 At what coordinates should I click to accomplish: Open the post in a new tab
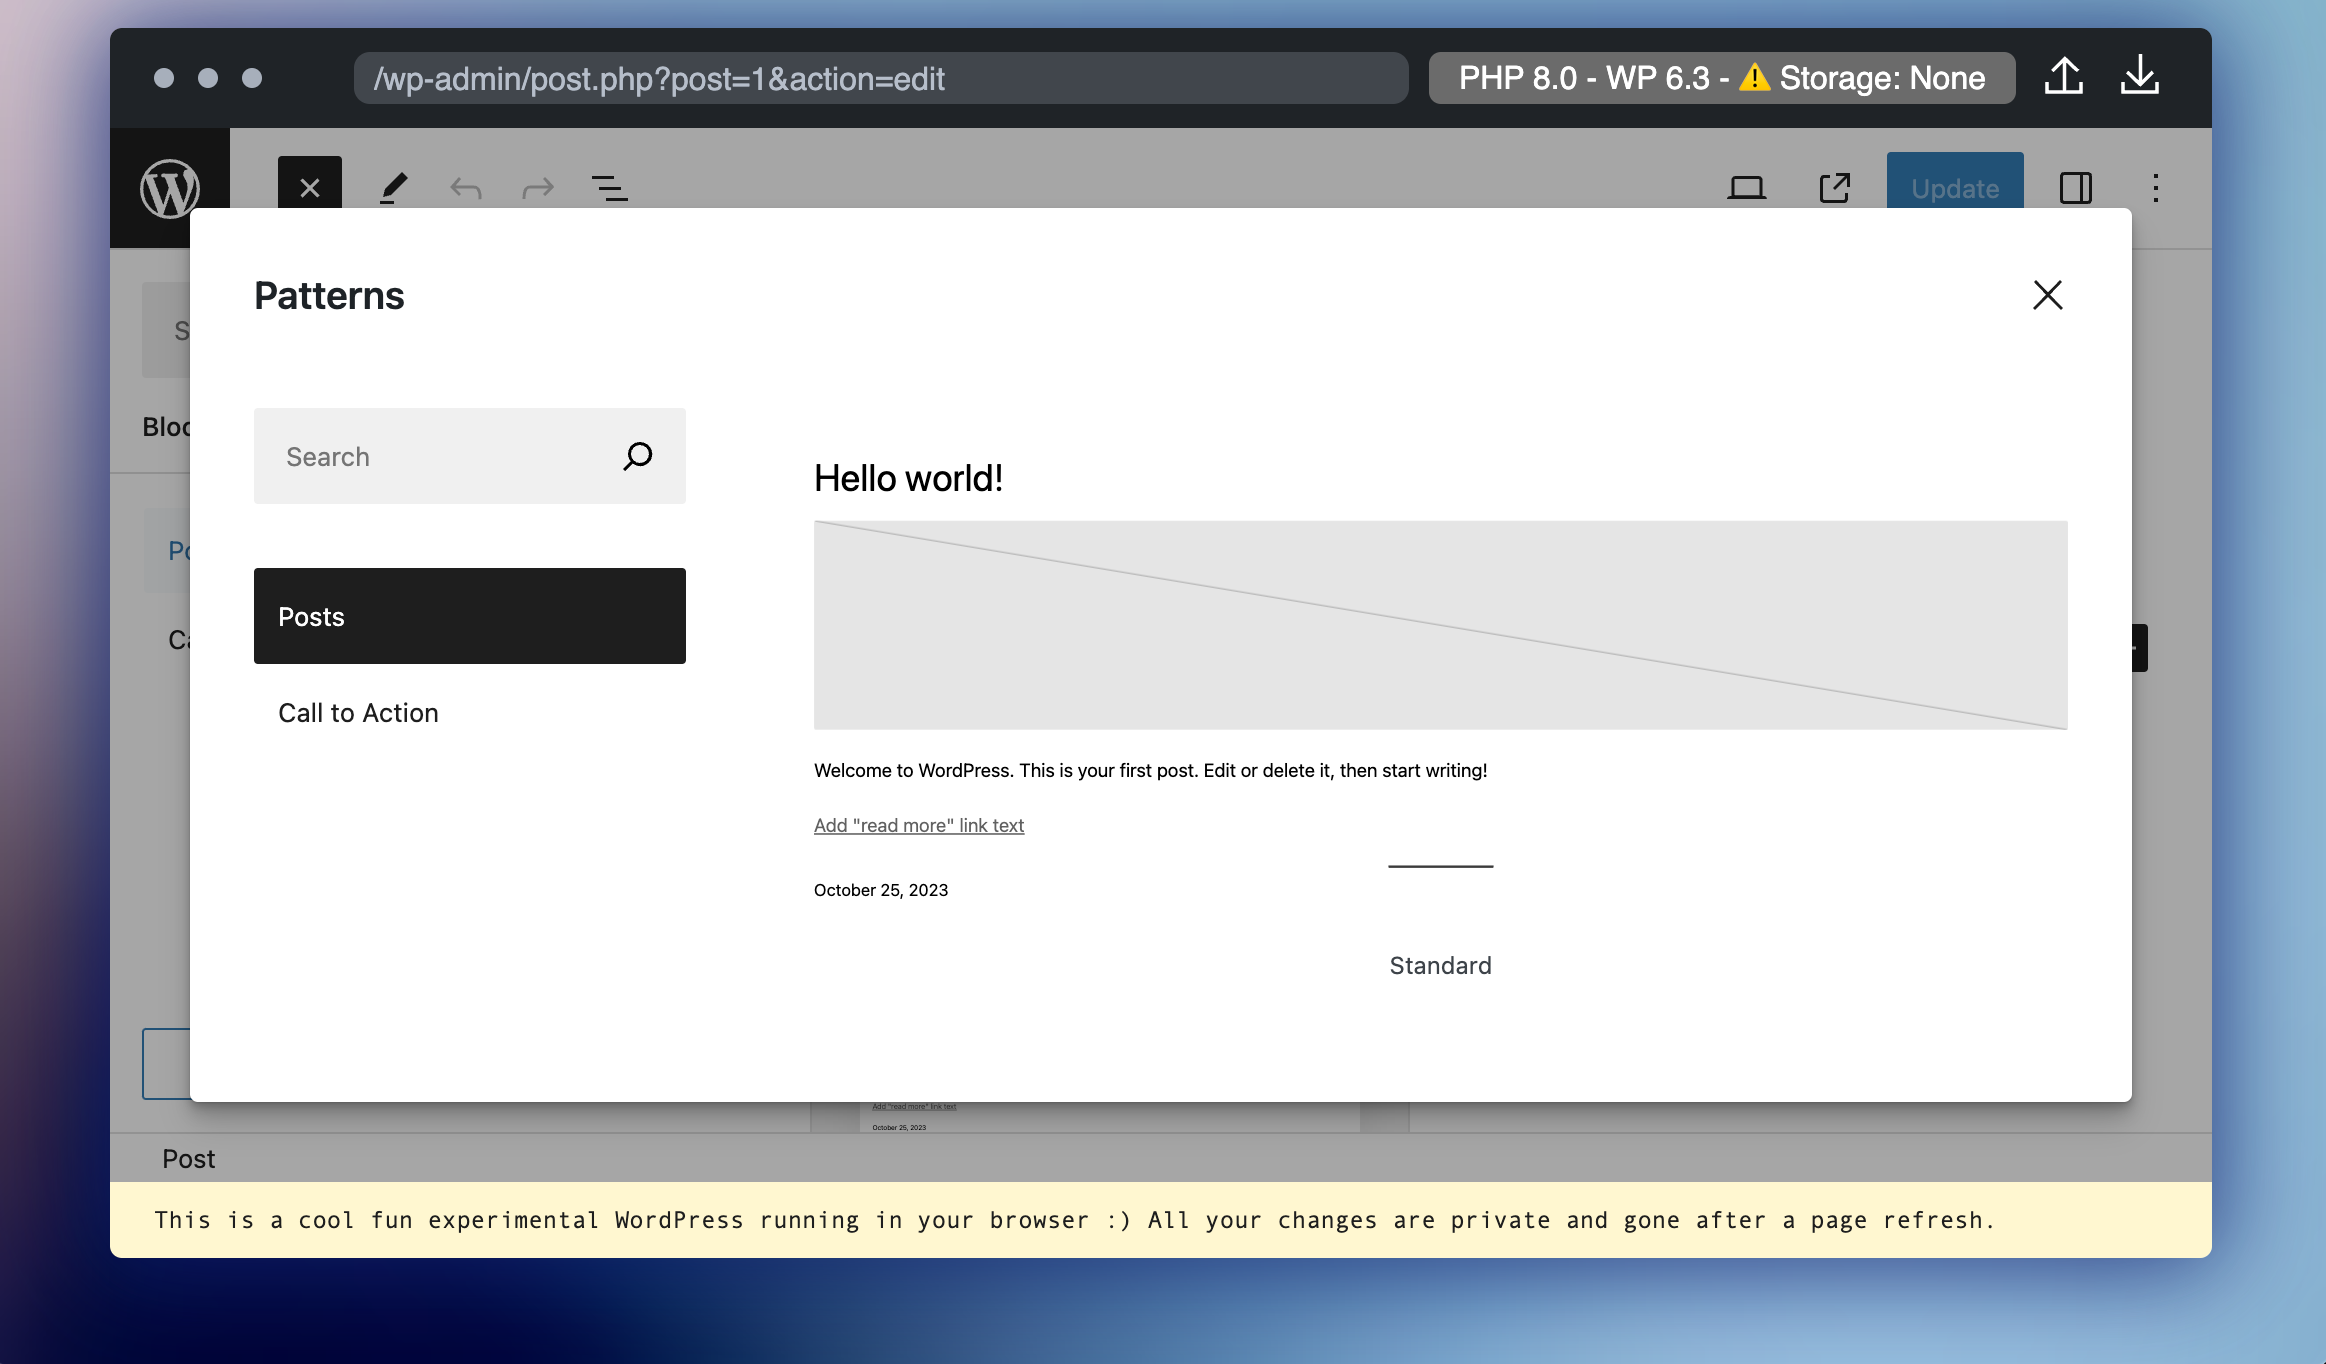pyautogui.click(x=1834, y=187)
